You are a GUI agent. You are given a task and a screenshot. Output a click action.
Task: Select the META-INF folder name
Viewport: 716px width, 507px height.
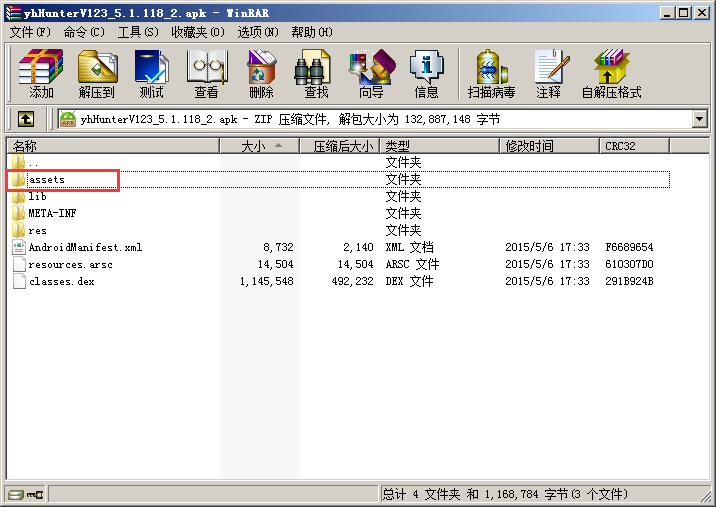pyautogui.click(x=53, y=213)
